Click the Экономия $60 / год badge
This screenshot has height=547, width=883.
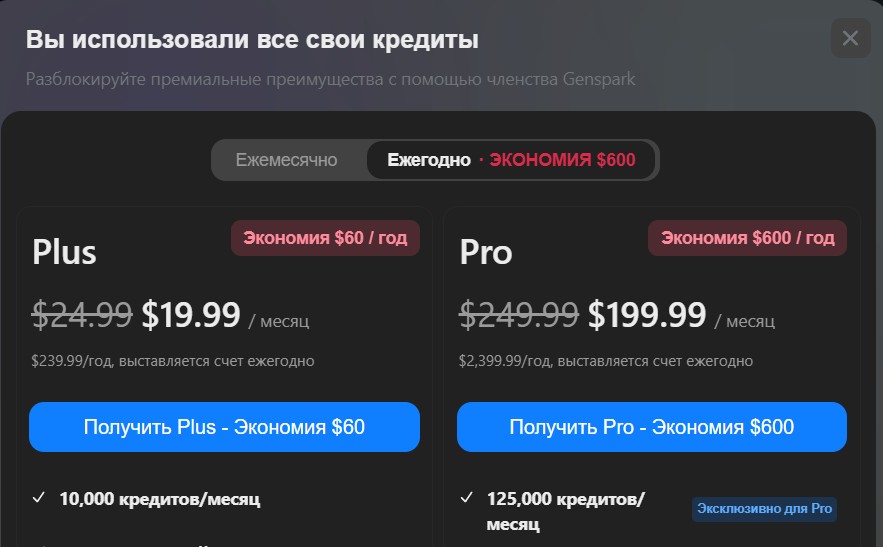325,238
